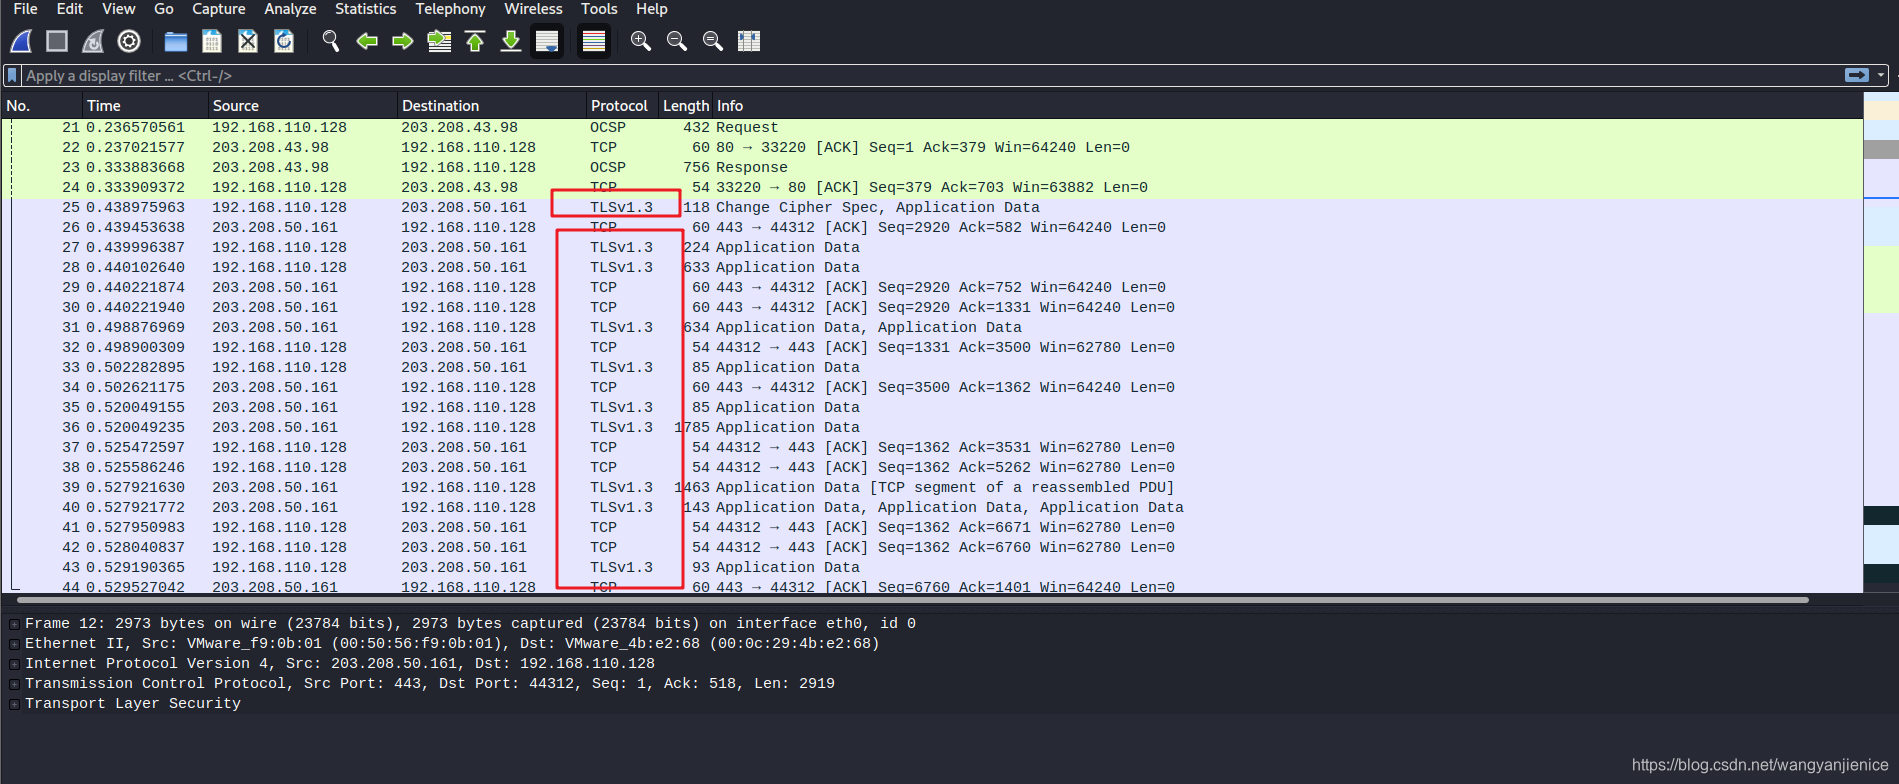Save this capture file
1899x784 pixels.
pos(212,41)
